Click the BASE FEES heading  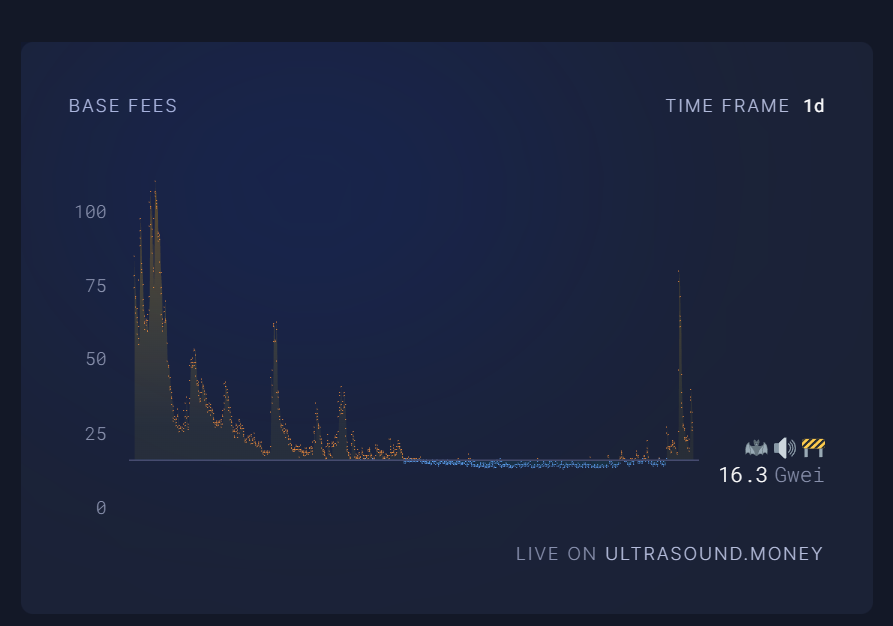(123, 106)
